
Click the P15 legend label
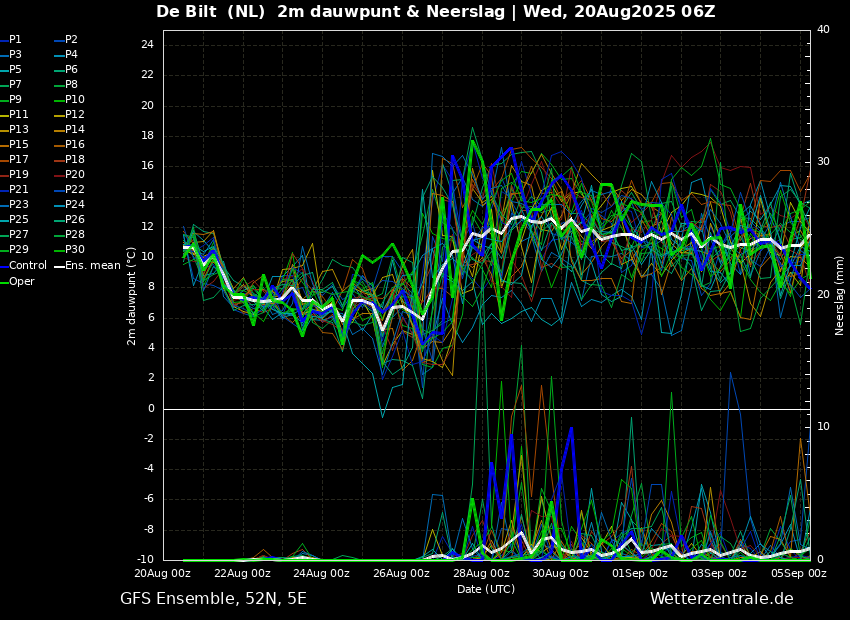click(x=18, y=145)
